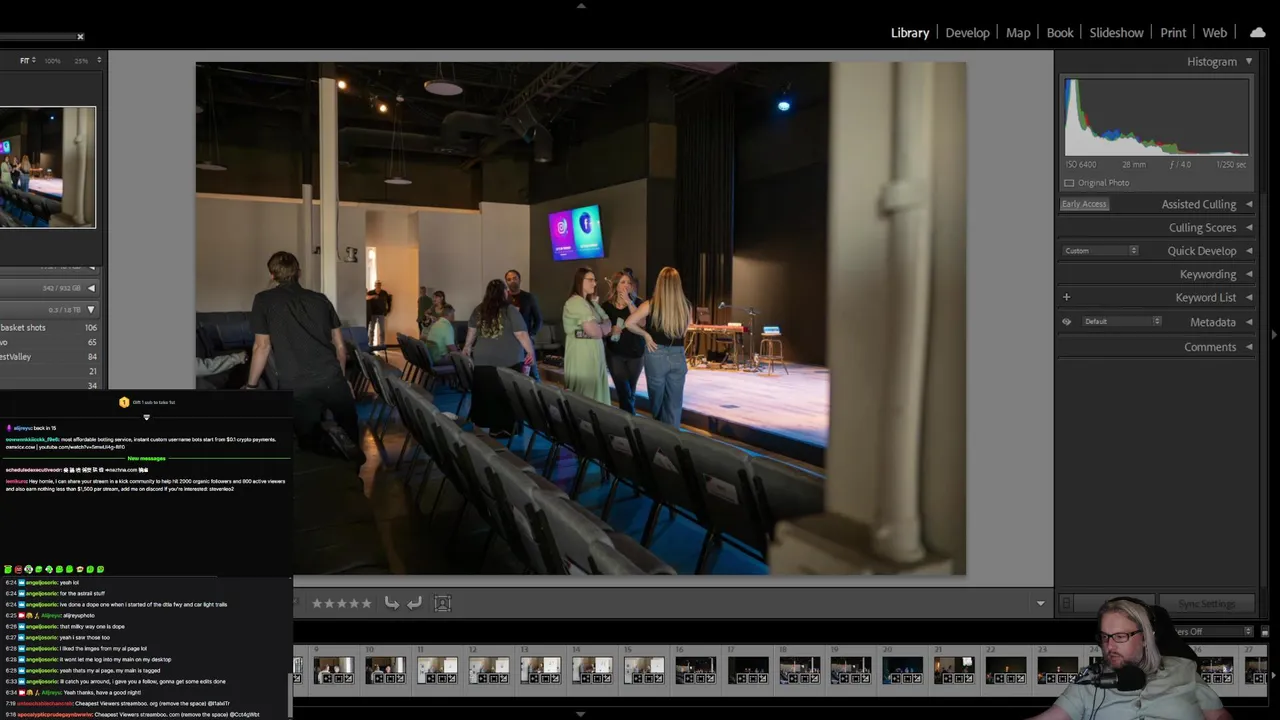The width and height of the screenshot is (1280, 720).
Task: Hide the top module picker panel arrow
Action: [581, 5]
